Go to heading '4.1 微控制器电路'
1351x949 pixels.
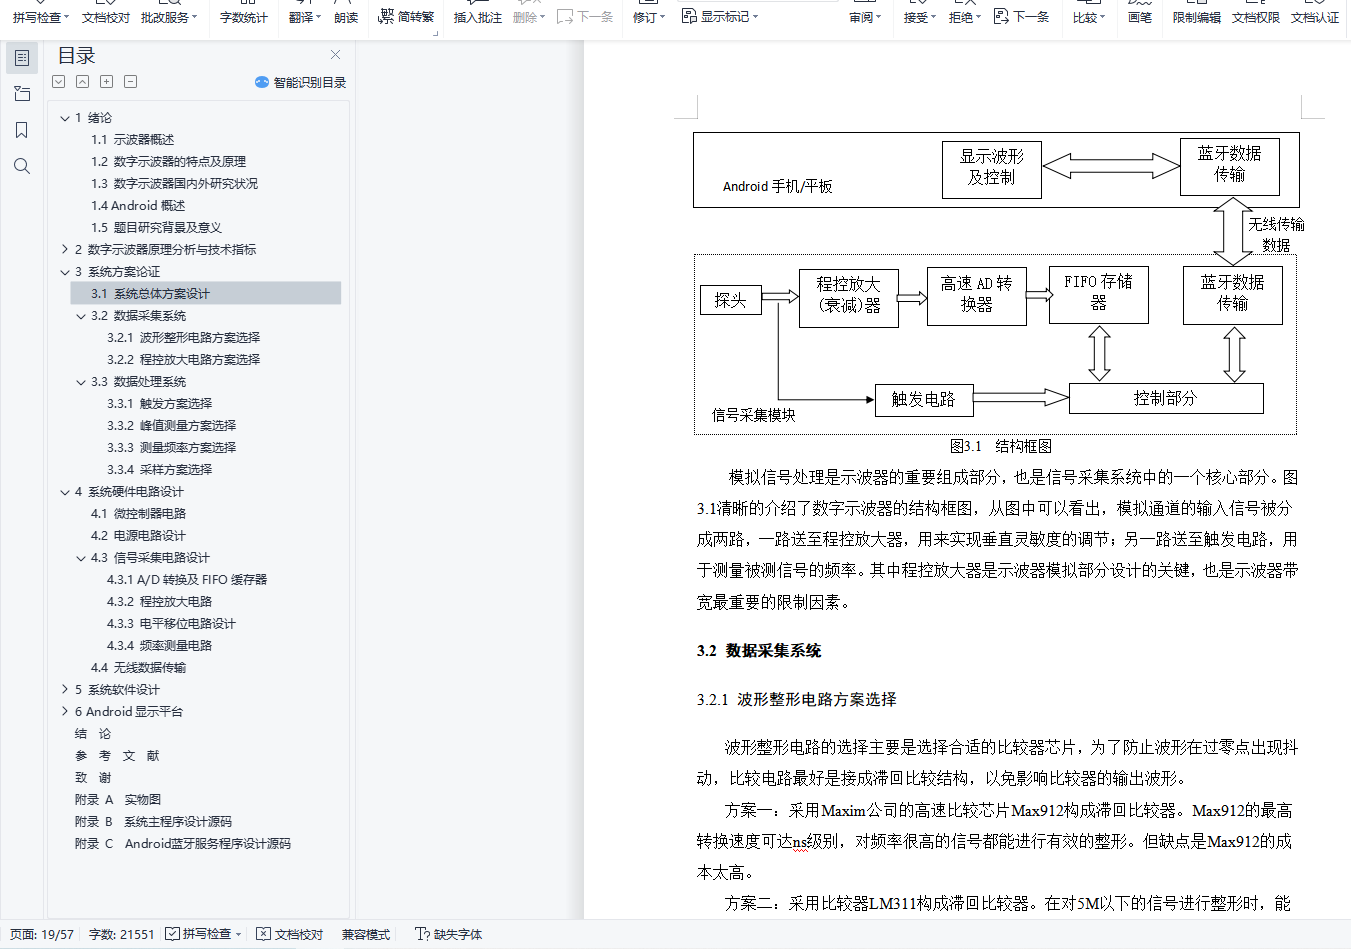point(139,514)
